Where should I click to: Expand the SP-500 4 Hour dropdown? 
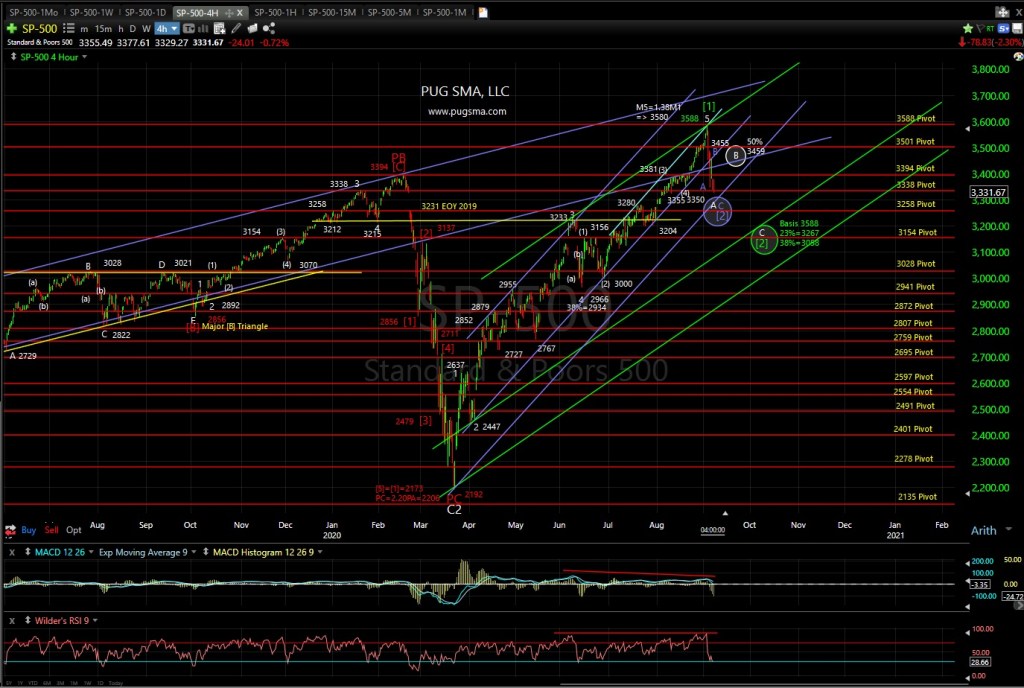click(x=84, y=57)
